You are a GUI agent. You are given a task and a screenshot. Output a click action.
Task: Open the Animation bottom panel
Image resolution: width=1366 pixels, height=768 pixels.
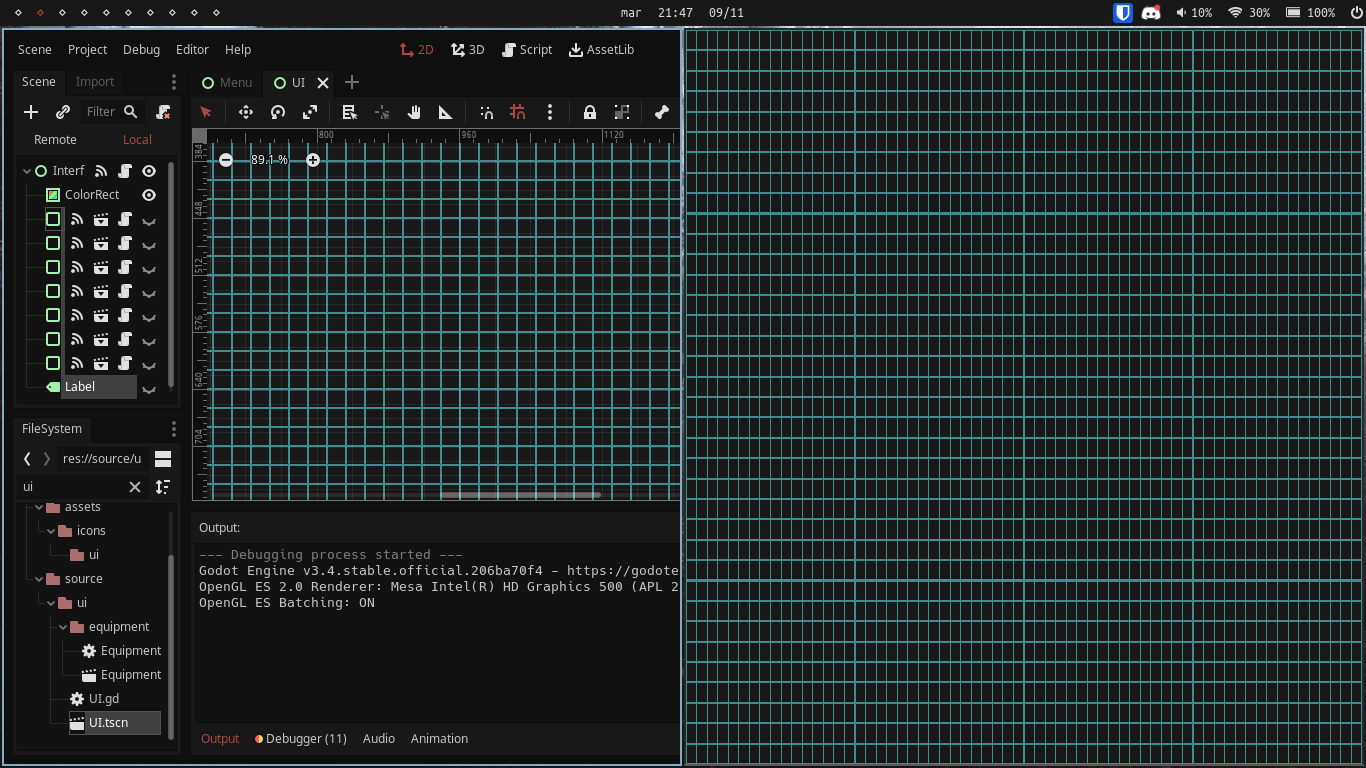439,739
